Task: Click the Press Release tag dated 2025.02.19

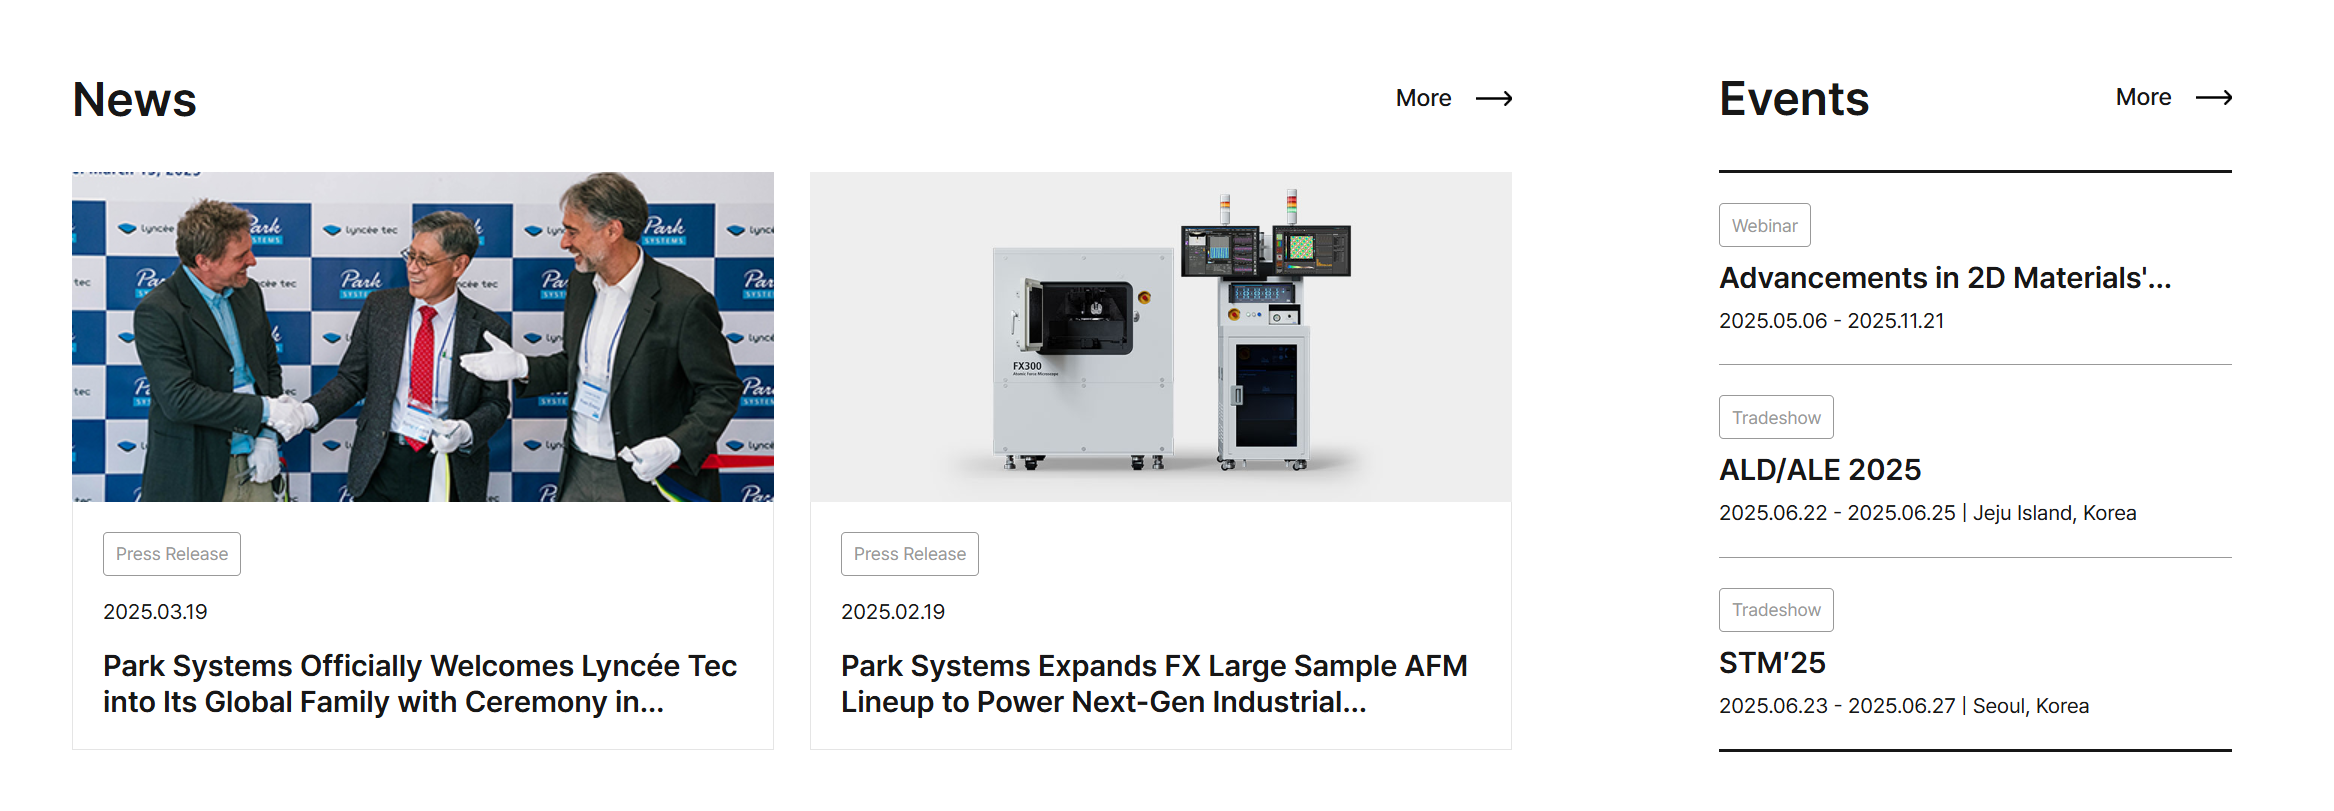Action: coord(910,554)
